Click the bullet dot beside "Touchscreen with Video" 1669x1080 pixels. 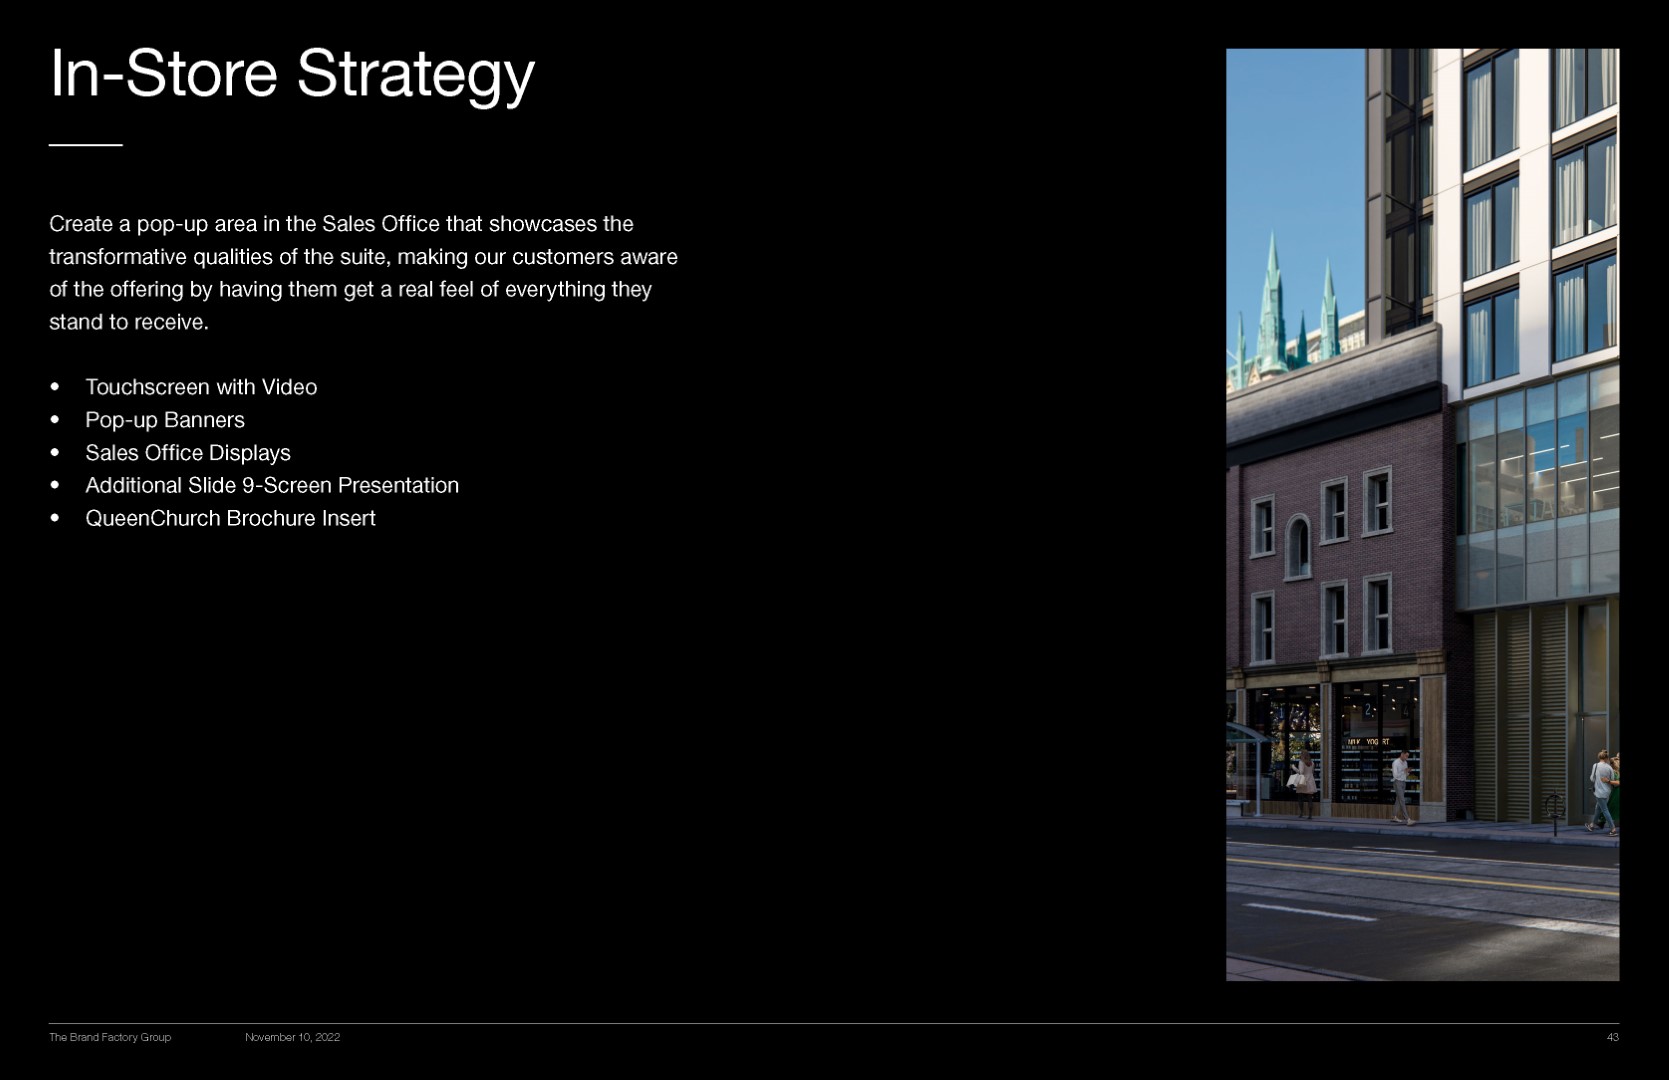click(x=55, y=387)
